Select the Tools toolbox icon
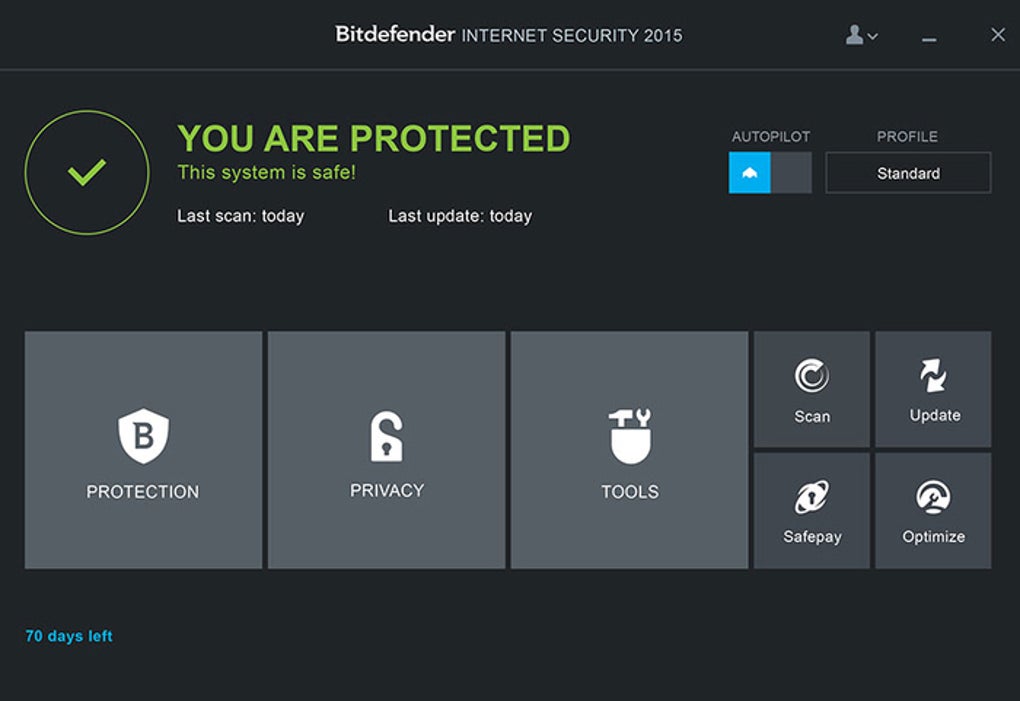This screenshot has width=1020, height=701. point(630,436)
